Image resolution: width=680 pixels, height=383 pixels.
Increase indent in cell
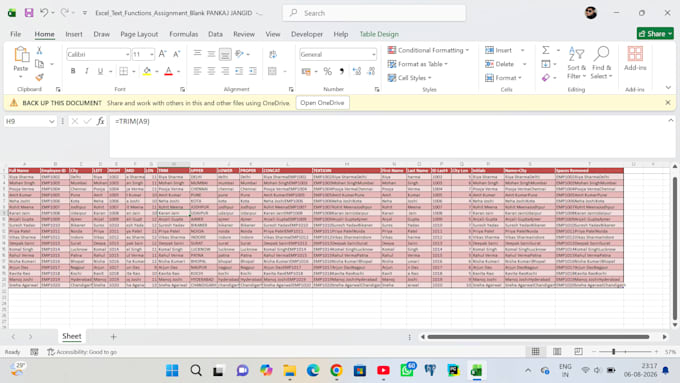(253, 71)
